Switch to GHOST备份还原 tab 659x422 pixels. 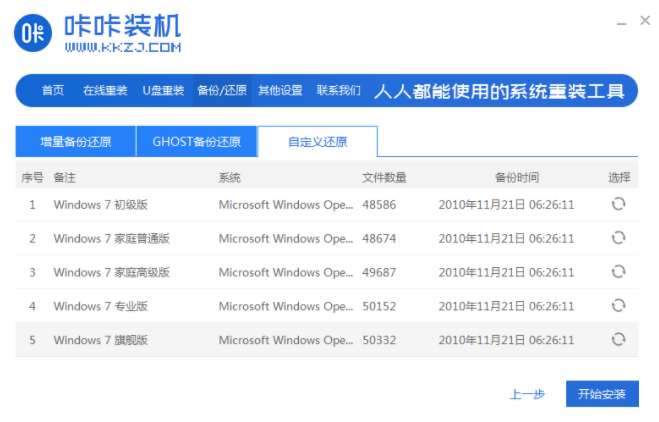click(x=197, y=142)
